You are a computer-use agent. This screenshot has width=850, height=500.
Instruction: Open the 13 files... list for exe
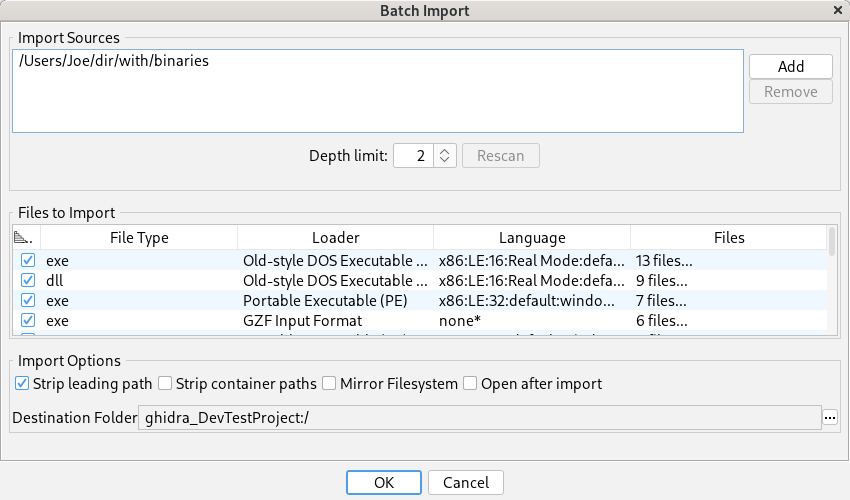tap(664, 260)
